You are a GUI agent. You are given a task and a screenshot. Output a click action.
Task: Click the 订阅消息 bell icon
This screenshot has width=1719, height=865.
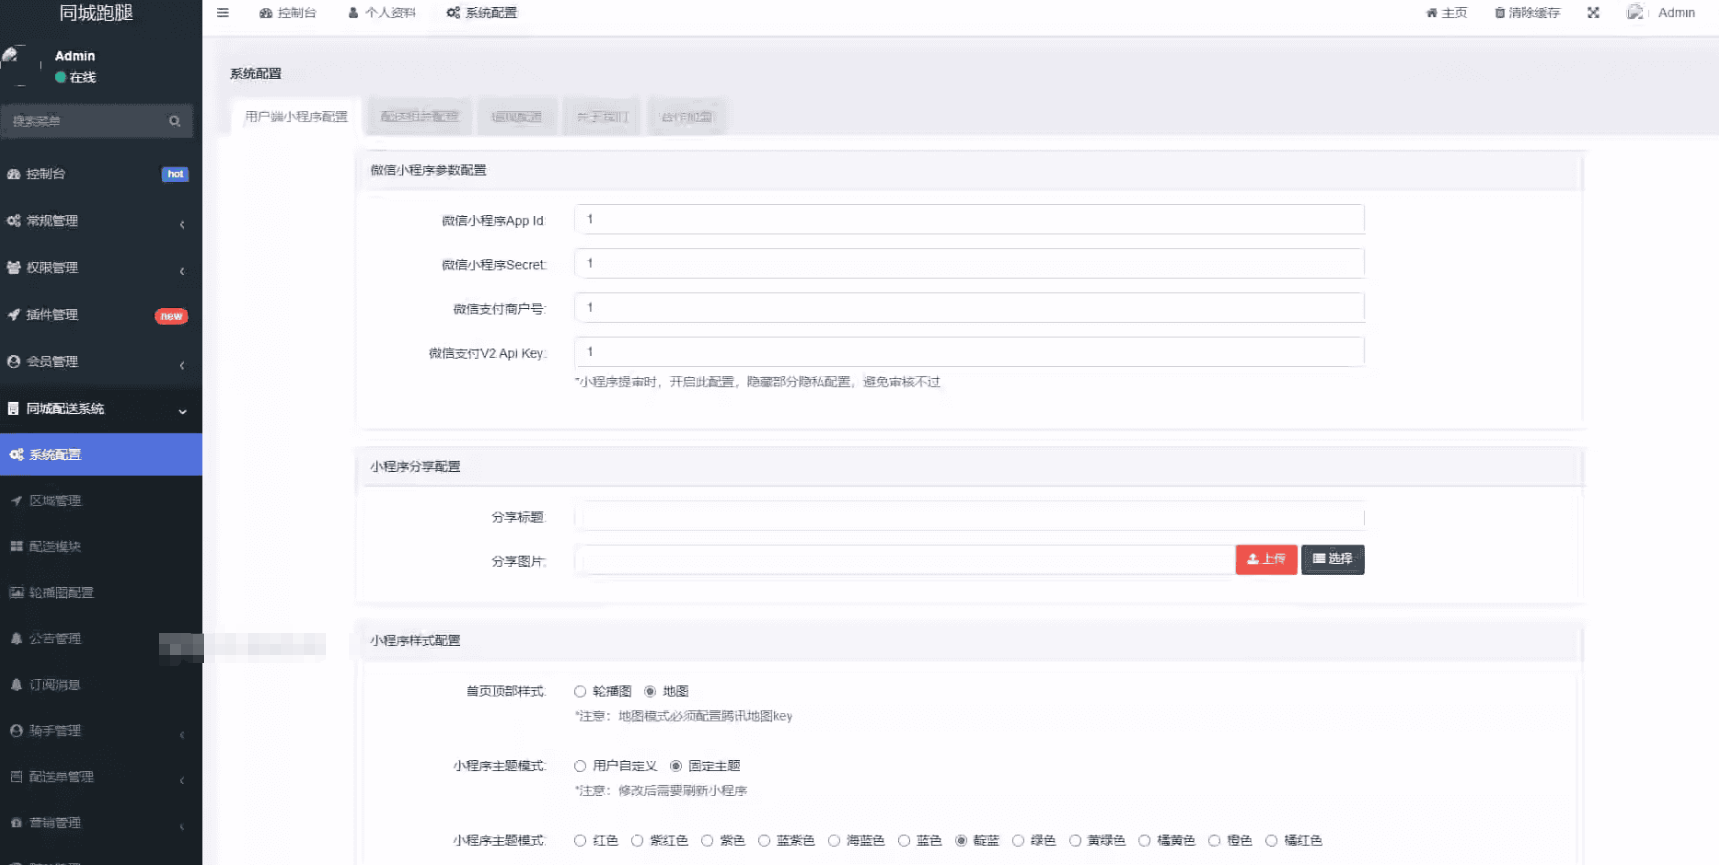coord(16,685)
